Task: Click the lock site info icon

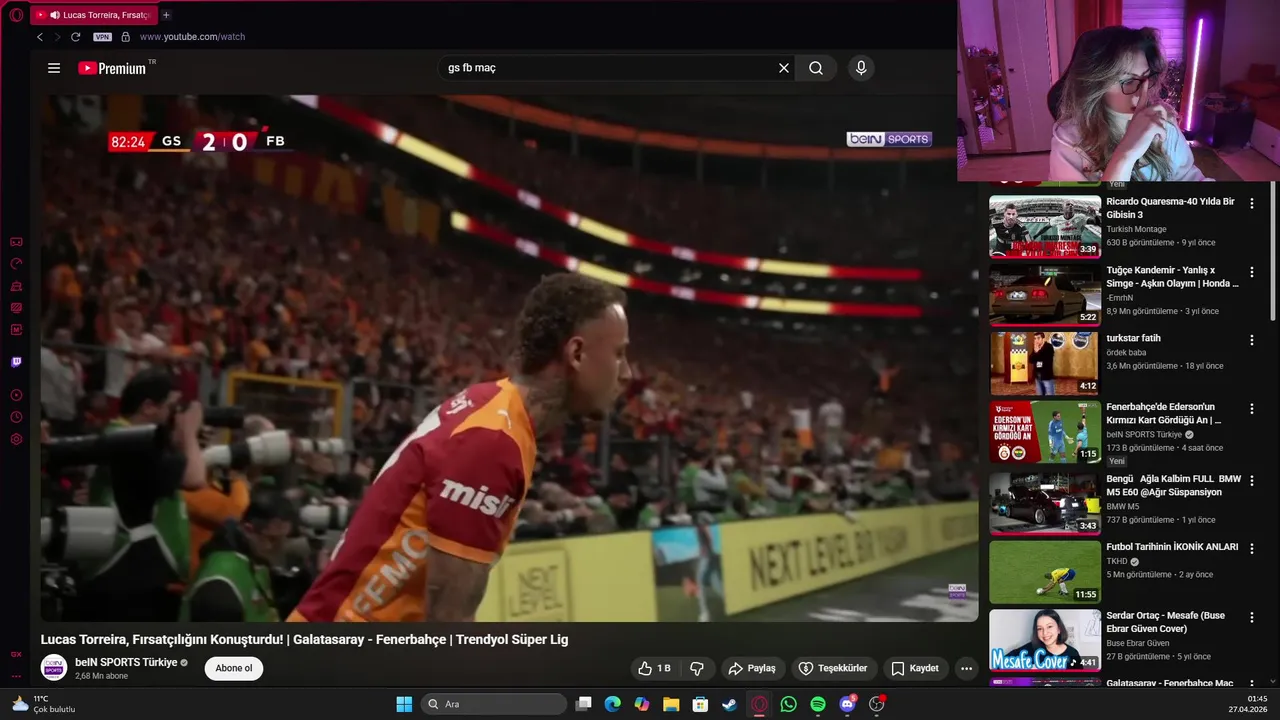Action: point(125,37)
